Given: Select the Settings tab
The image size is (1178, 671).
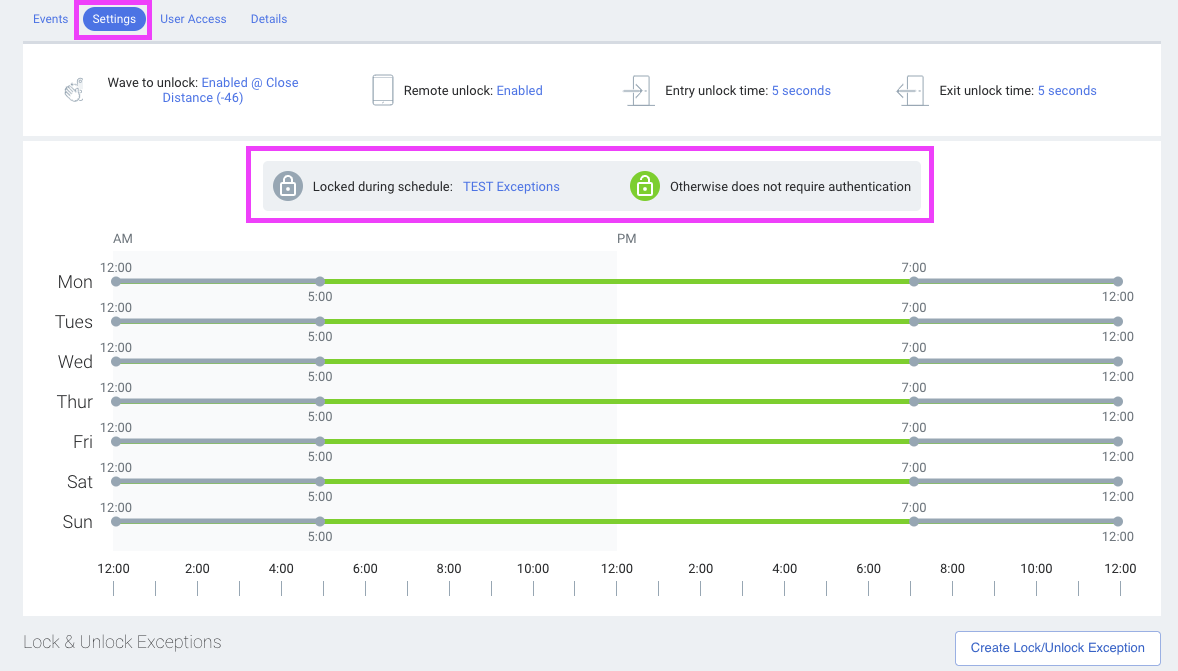Looking at the screenshot, I should pos(114,19).
